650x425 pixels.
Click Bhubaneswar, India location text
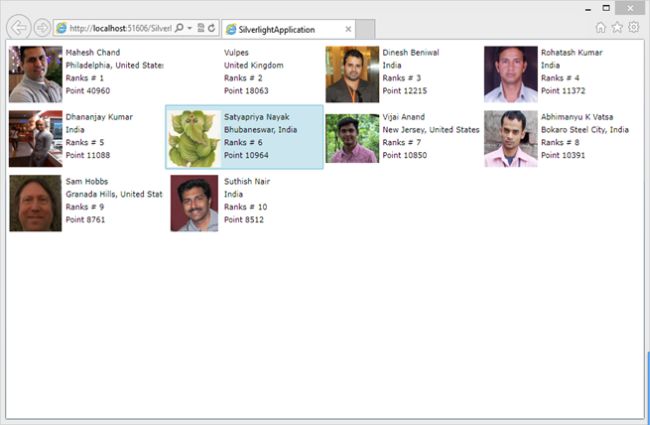pos(260,130)
